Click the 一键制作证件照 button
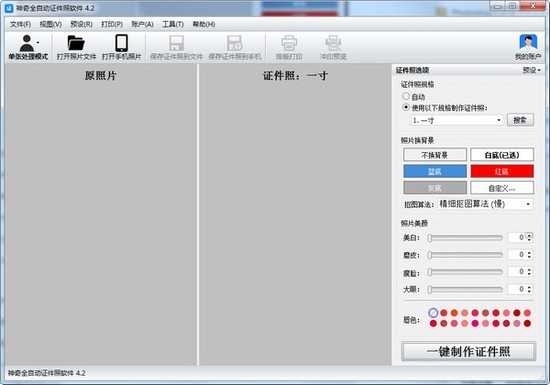Image resolution: width=550 pixels, height=385 pixels. 468,351
